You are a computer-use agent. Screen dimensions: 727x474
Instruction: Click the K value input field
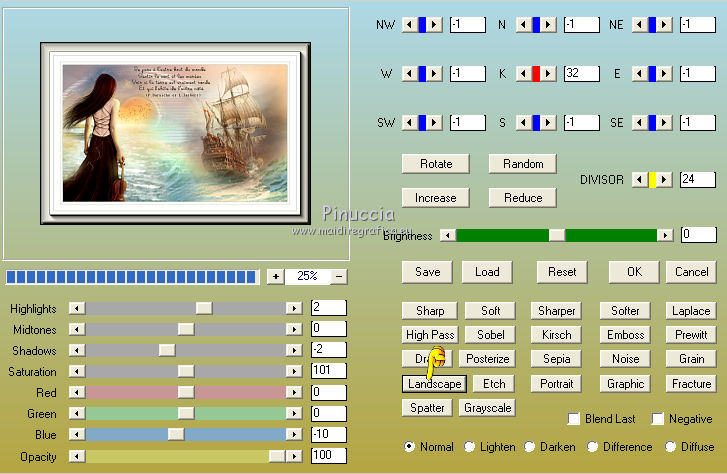pyautogui.click(x=582, y=73)
